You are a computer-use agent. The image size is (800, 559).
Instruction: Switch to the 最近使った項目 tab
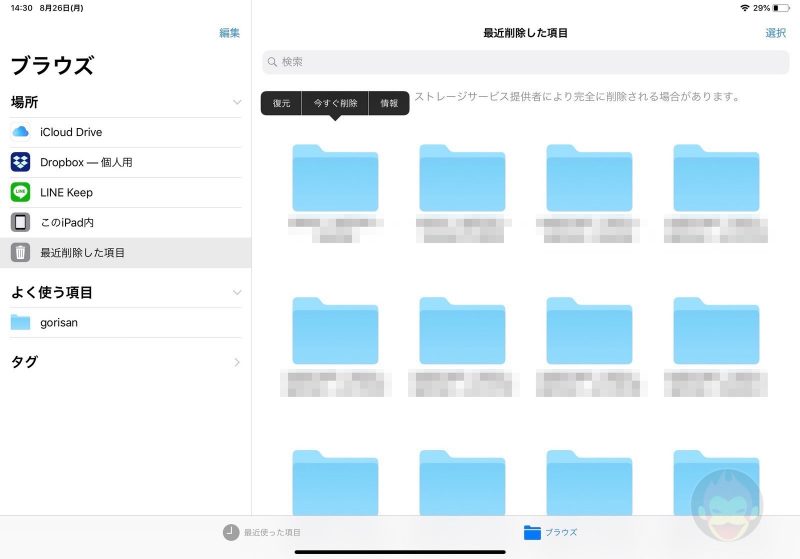tap(262, 532)
